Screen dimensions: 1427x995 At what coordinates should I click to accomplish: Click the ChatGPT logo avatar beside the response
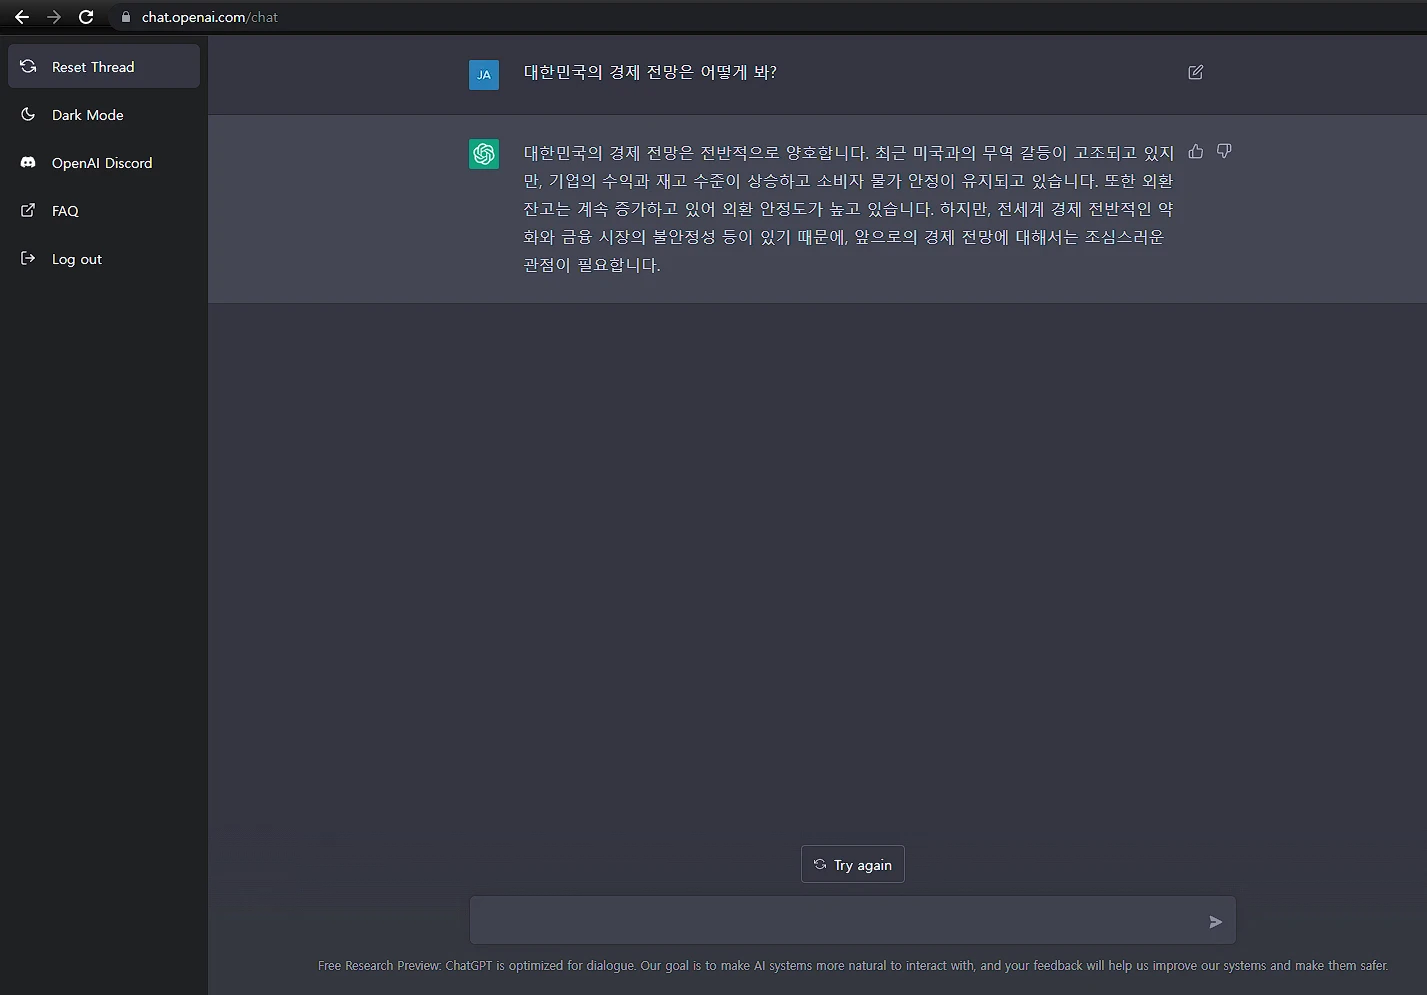484,154
